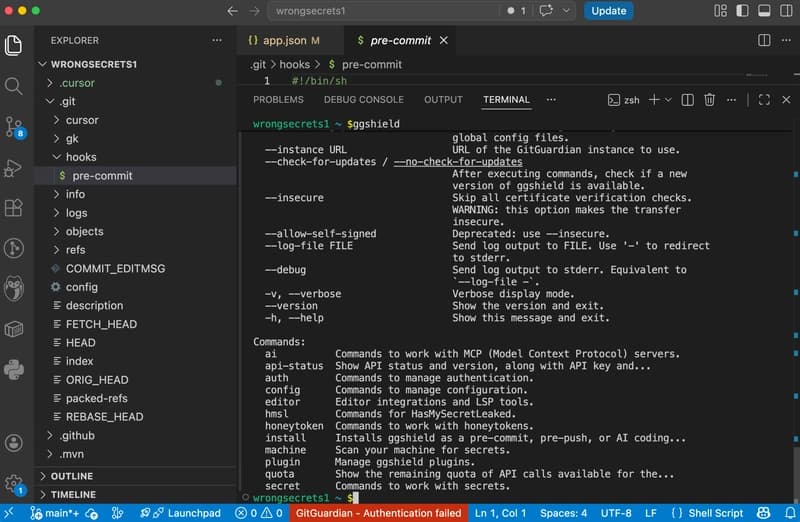Image resolution: width=800 pixels, height=522 pixels.
Task: Expand the cursor folder under .git
Action: pos(136,120)
